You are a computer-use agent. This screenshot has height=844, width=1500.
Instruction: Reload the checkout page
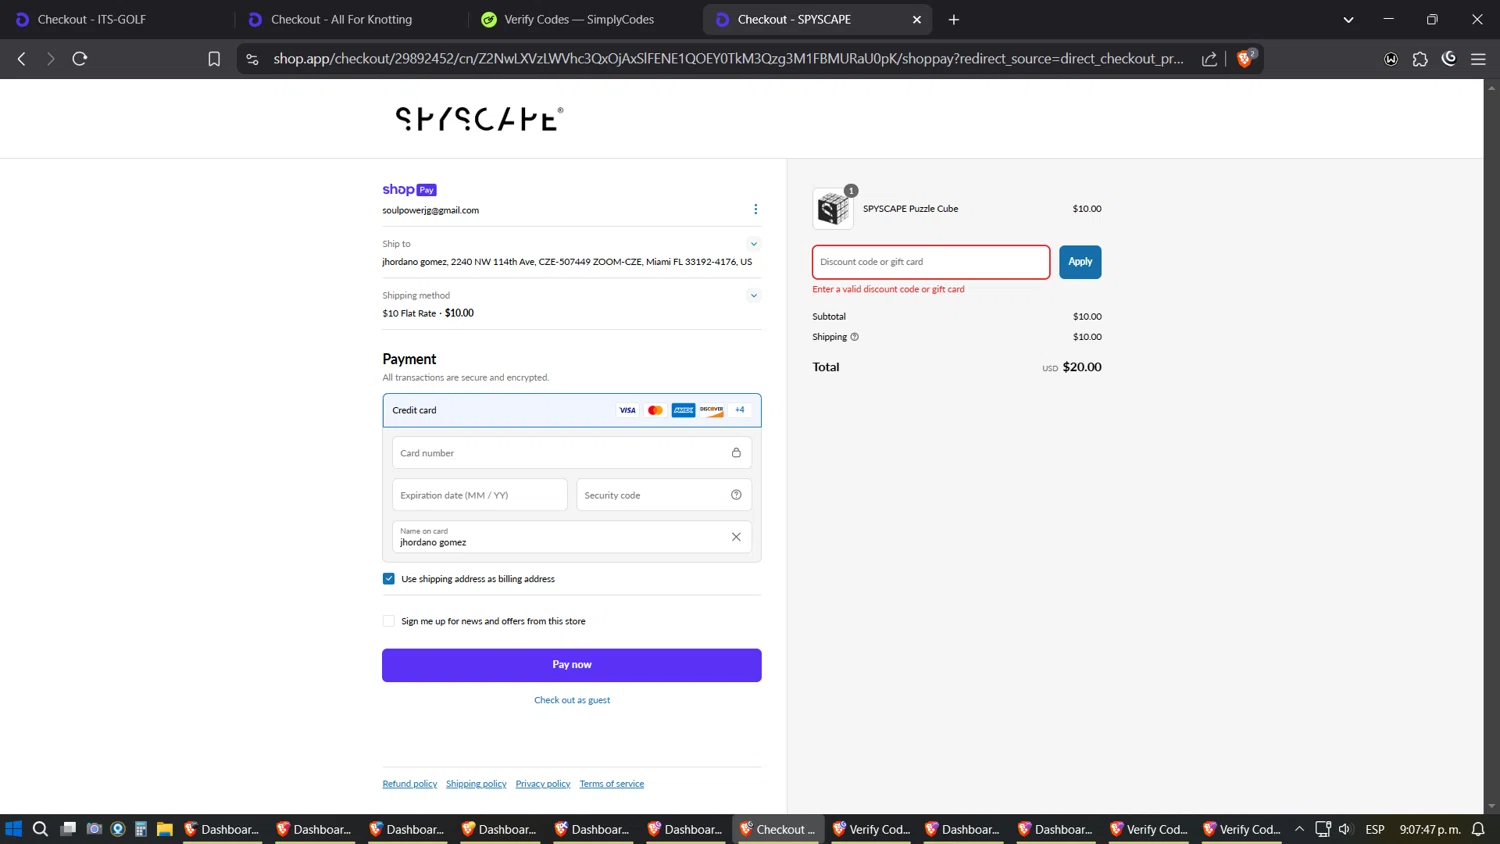(x=80, y=59)
